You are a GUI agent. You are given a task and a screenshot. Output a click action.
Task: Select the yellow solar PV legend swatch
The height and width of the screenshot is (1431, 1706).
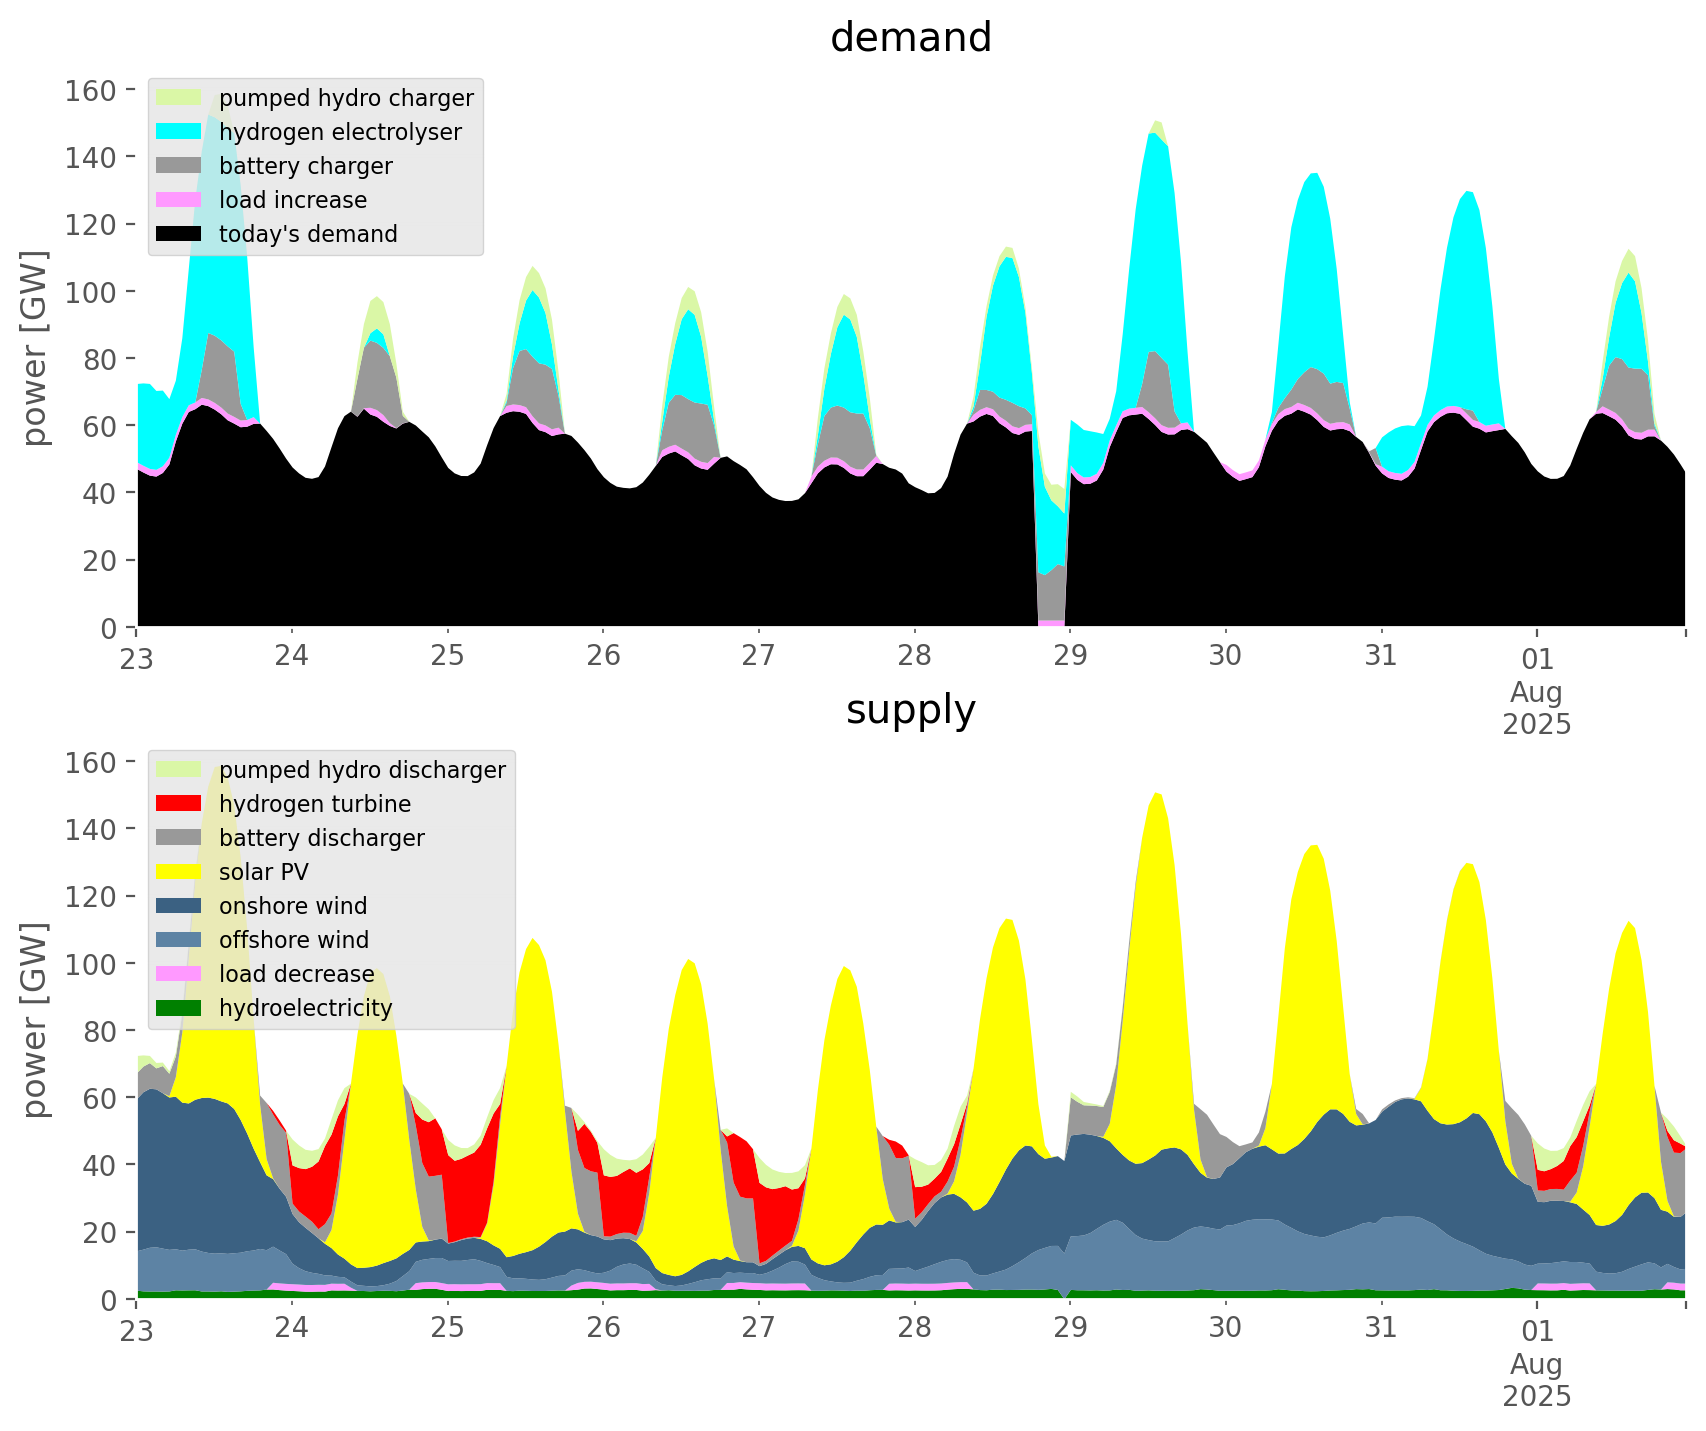(179, 872)
